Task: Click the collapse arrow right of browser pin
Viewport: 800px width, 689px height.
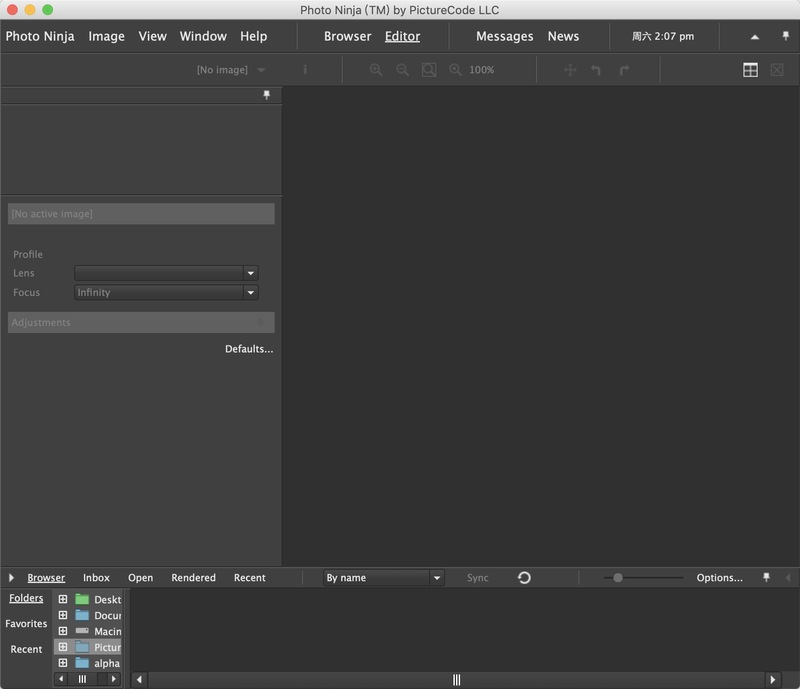Action: click(x=788, y=578)
